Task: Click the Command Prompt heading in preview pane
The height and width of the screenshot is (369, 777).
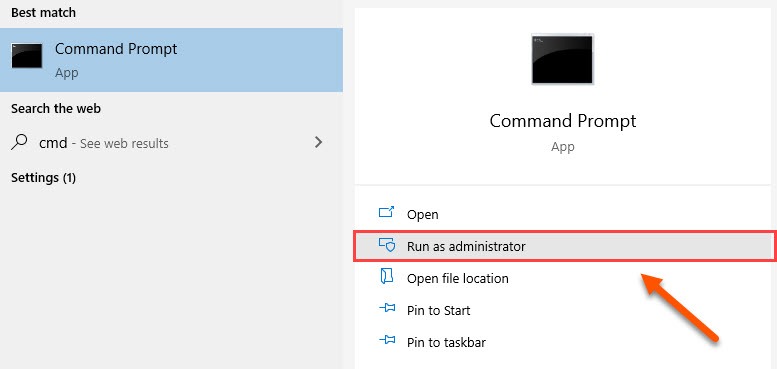Action: click(562, 121)
